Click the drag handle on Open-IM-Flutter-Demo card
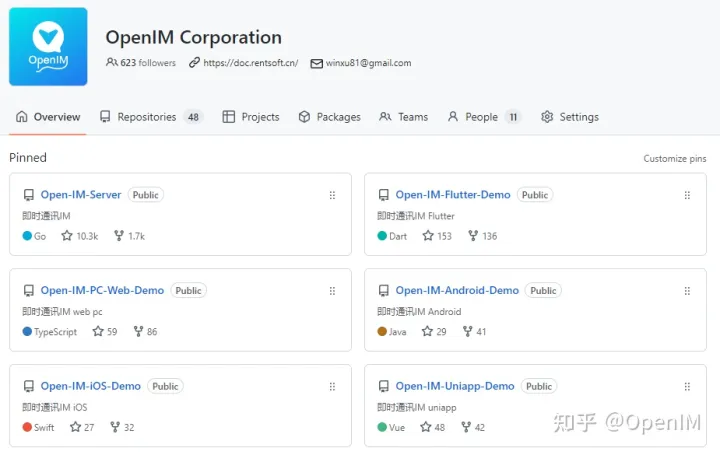The height and width of the screenshot is (455, 720). [x=687, y=195]
